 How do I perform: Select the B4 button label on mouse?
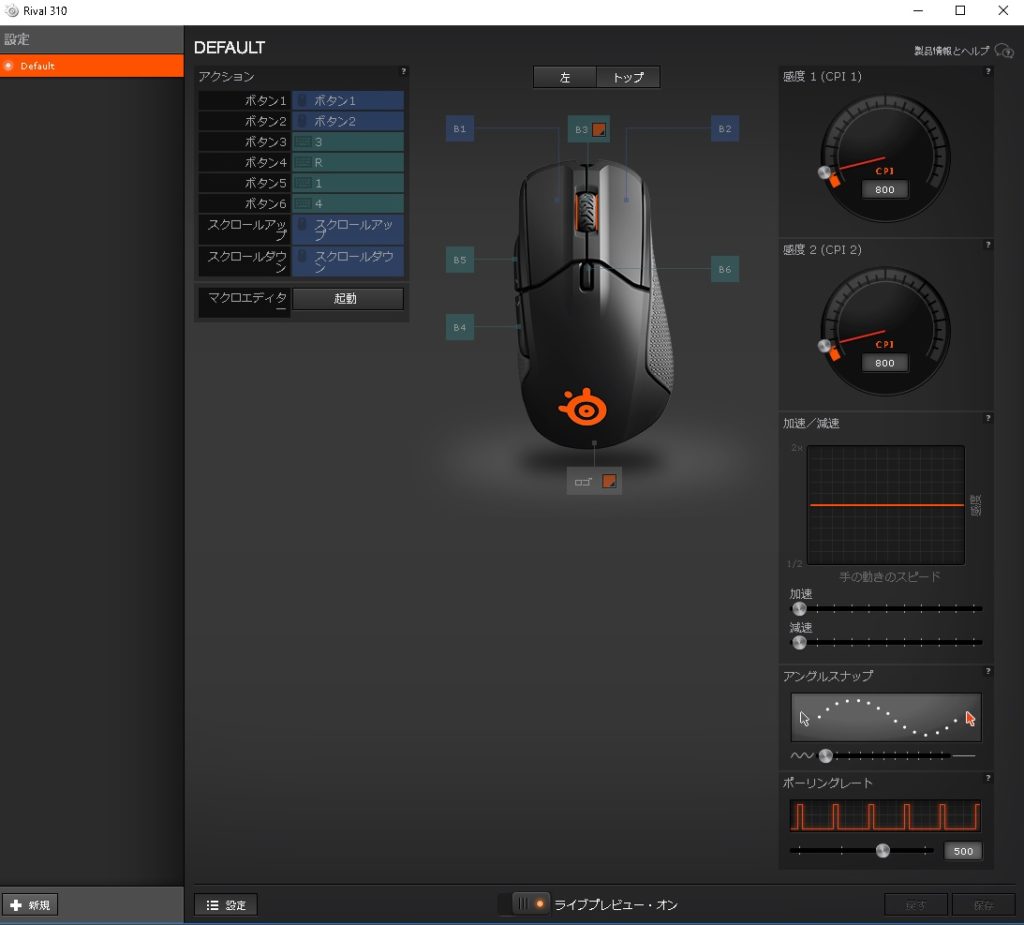click(x=460, y=327)
